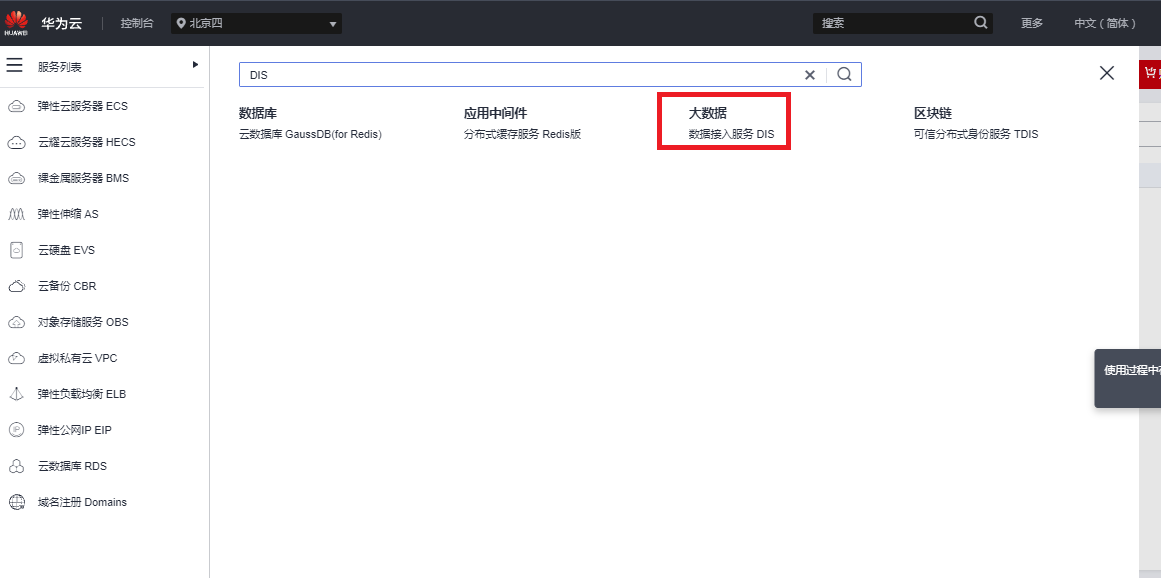Open the 更多 menu
Image resolution: width=1161 pixels, height=578 pixels.
point(1032,23)
